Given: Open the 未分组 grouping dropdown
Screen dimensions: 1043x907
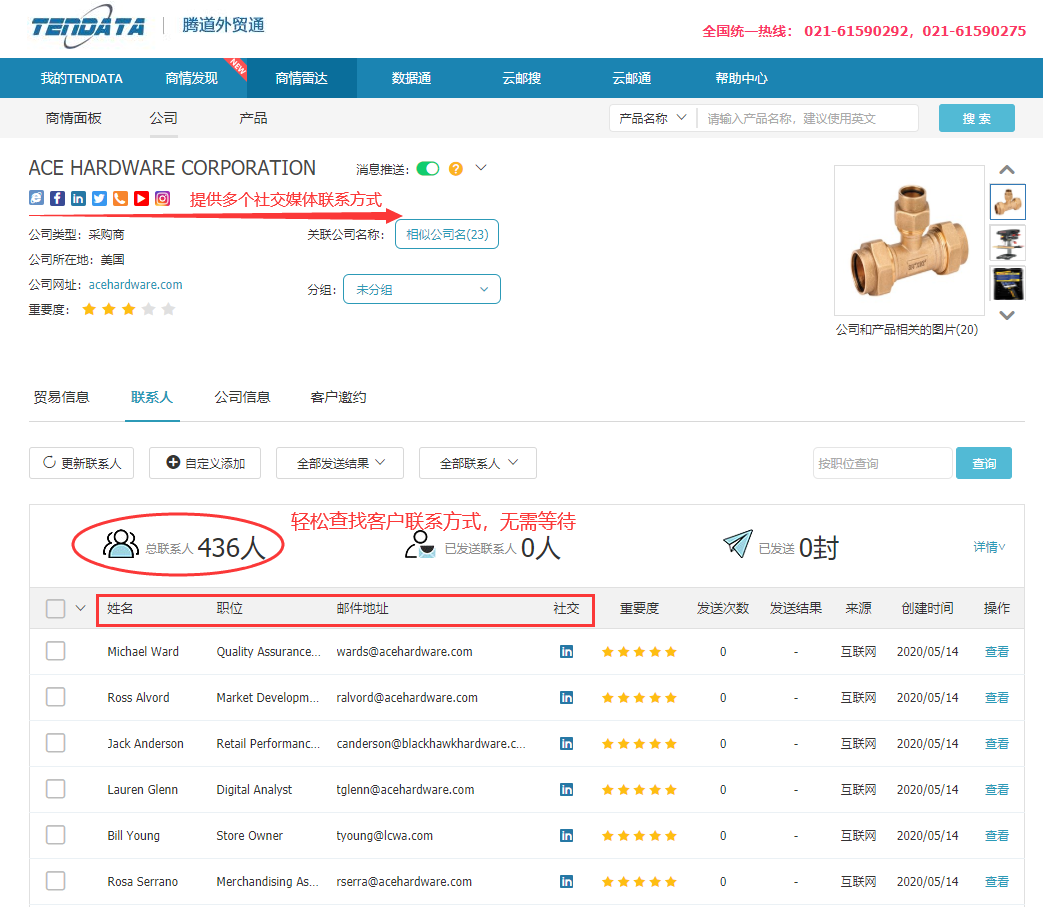Looking at the screenshot, I should coord(421,288).
